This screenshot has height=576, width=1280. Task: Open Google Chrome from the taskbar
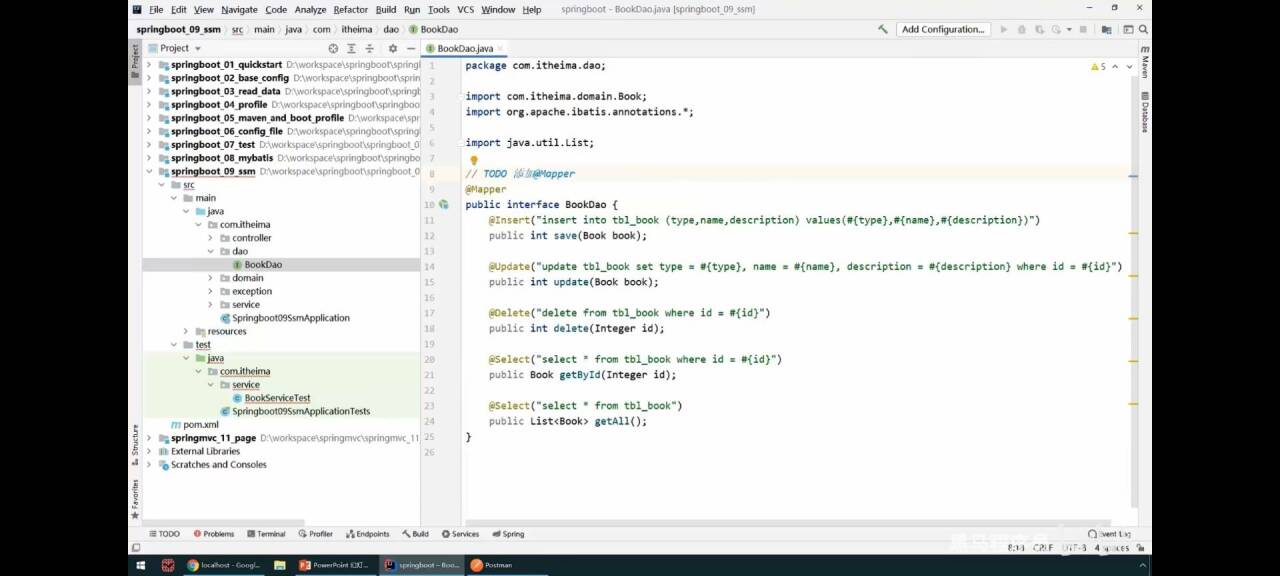click(x=224, y=565)
